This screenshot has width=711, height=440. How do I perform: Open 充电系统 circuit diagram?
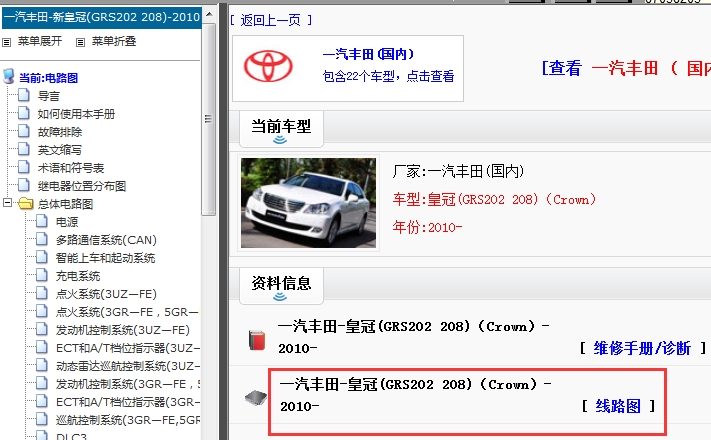(x=78, y=276)
